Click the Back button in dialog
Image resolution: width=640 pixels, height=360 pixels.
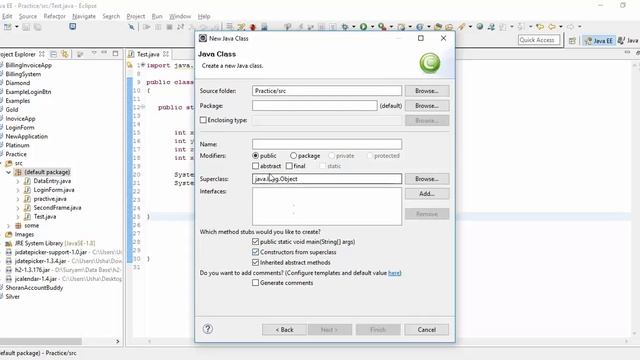[284, 329]
